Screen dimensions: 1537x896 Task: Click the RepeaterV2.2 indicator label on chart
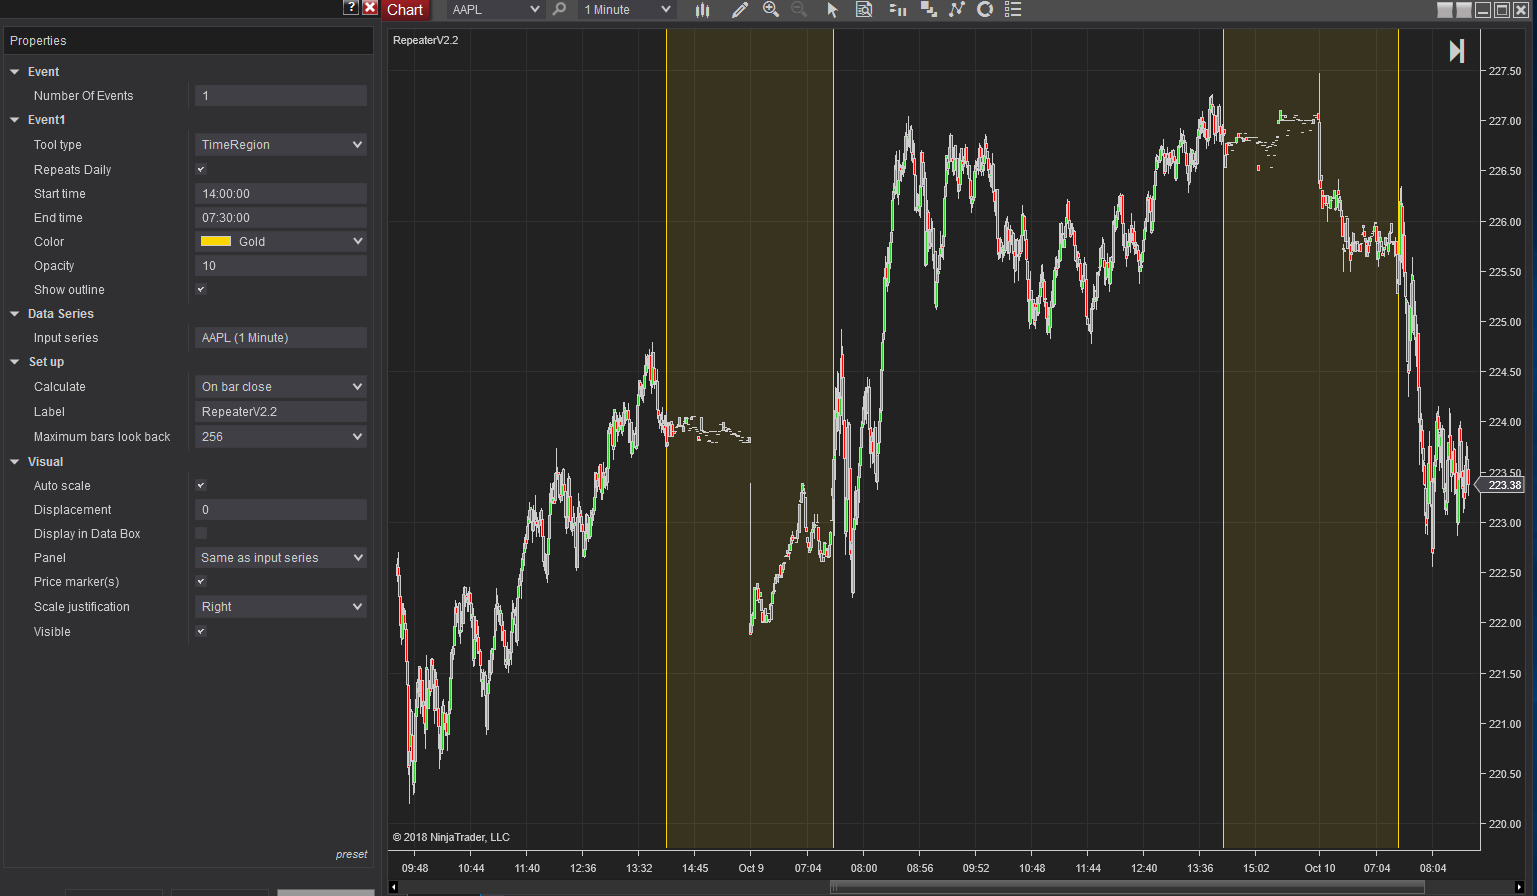(426, 40)
